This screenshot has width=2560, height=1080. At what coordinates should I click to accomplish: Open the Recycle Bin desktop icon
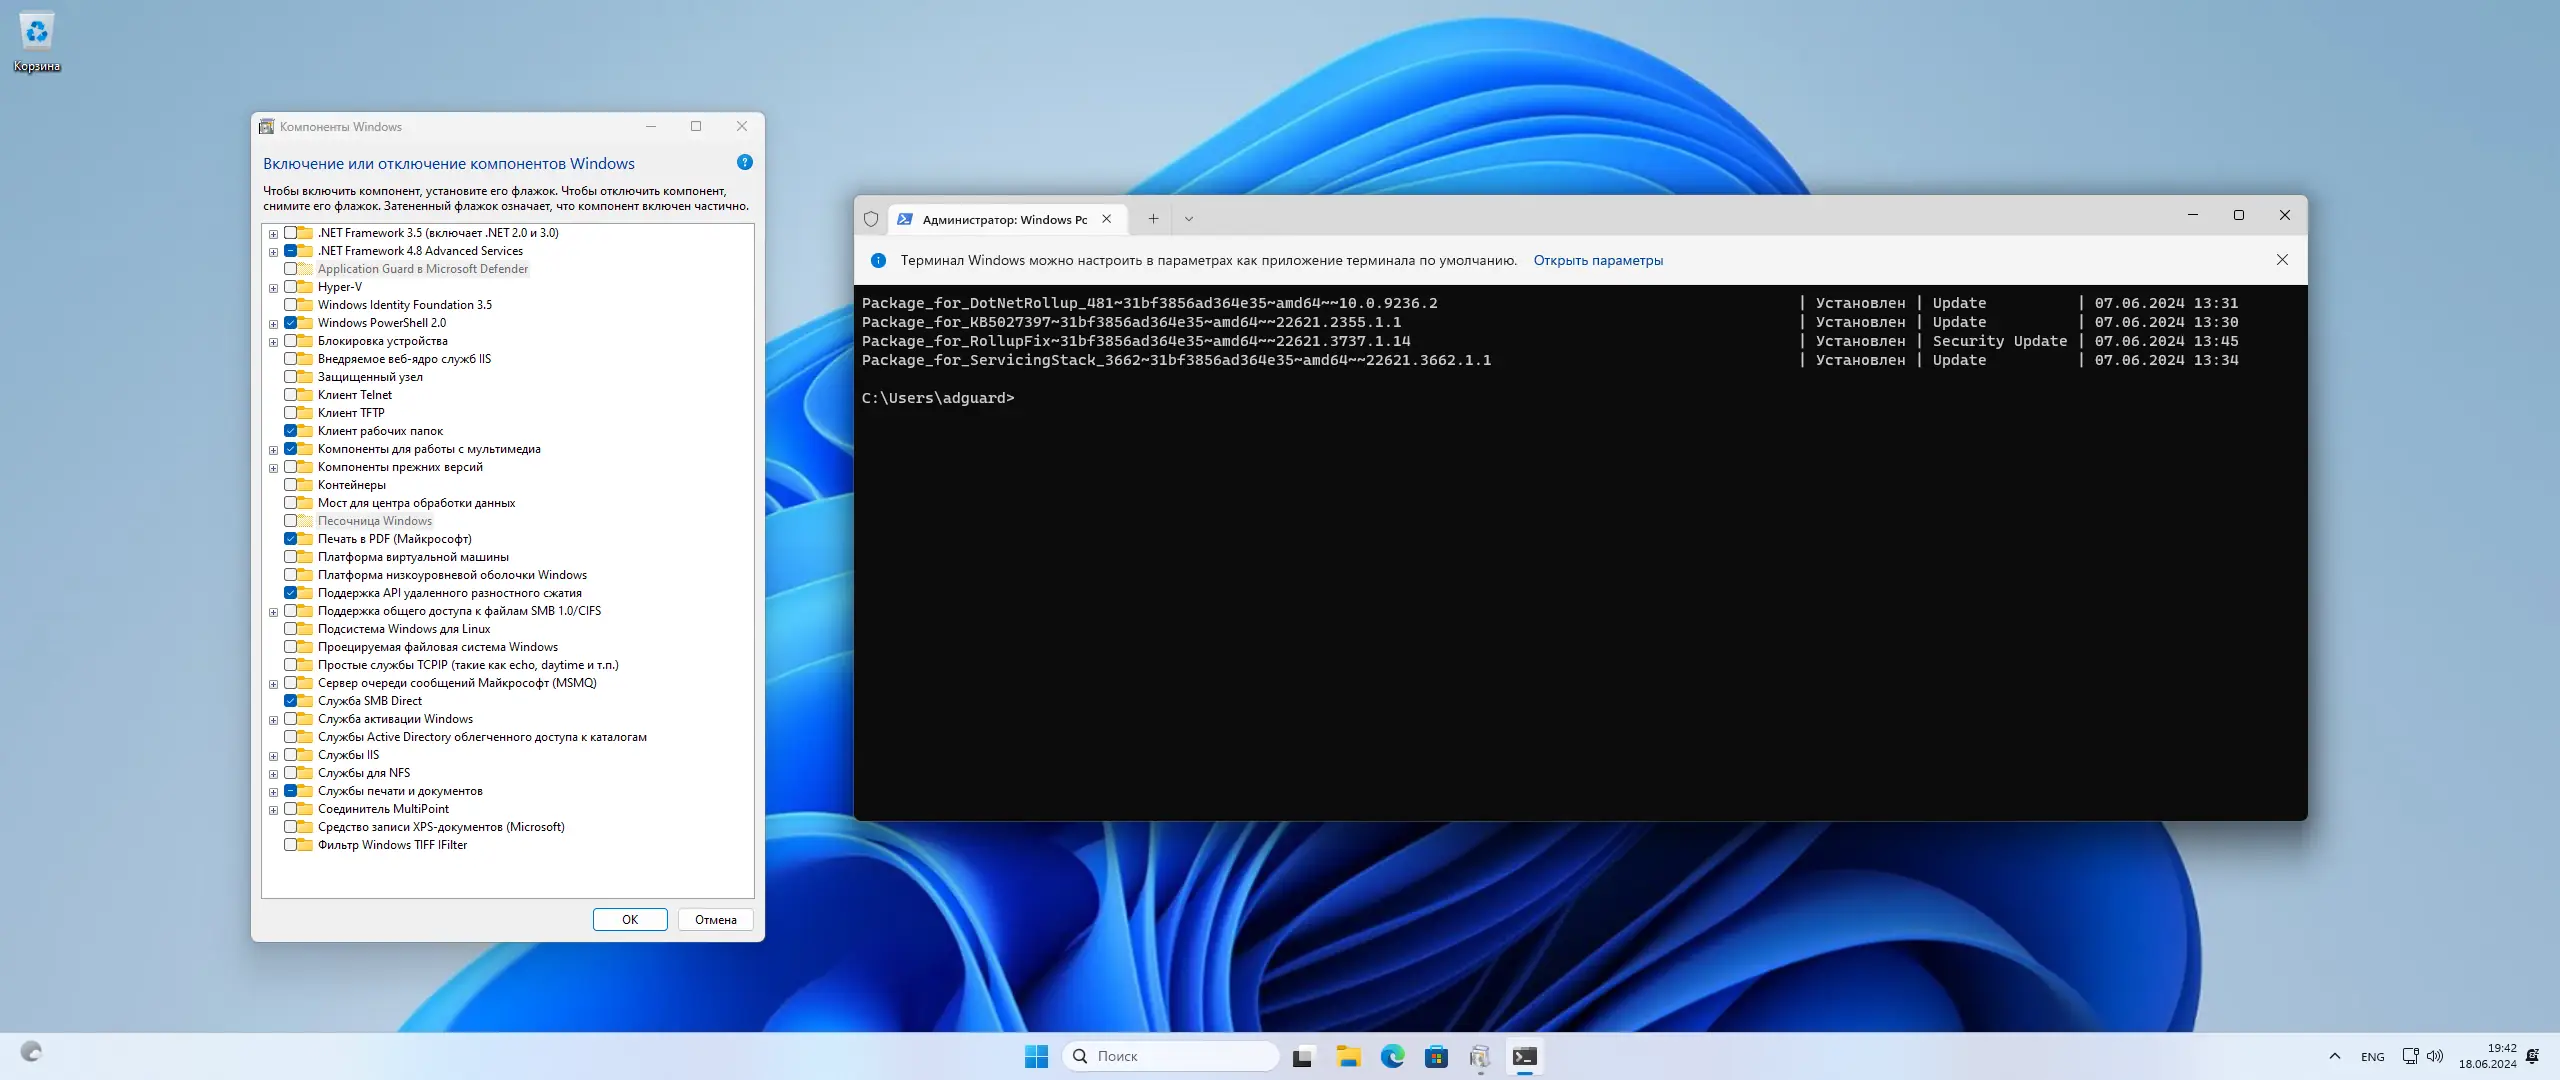pyautogui.click(x=36, y=32)
